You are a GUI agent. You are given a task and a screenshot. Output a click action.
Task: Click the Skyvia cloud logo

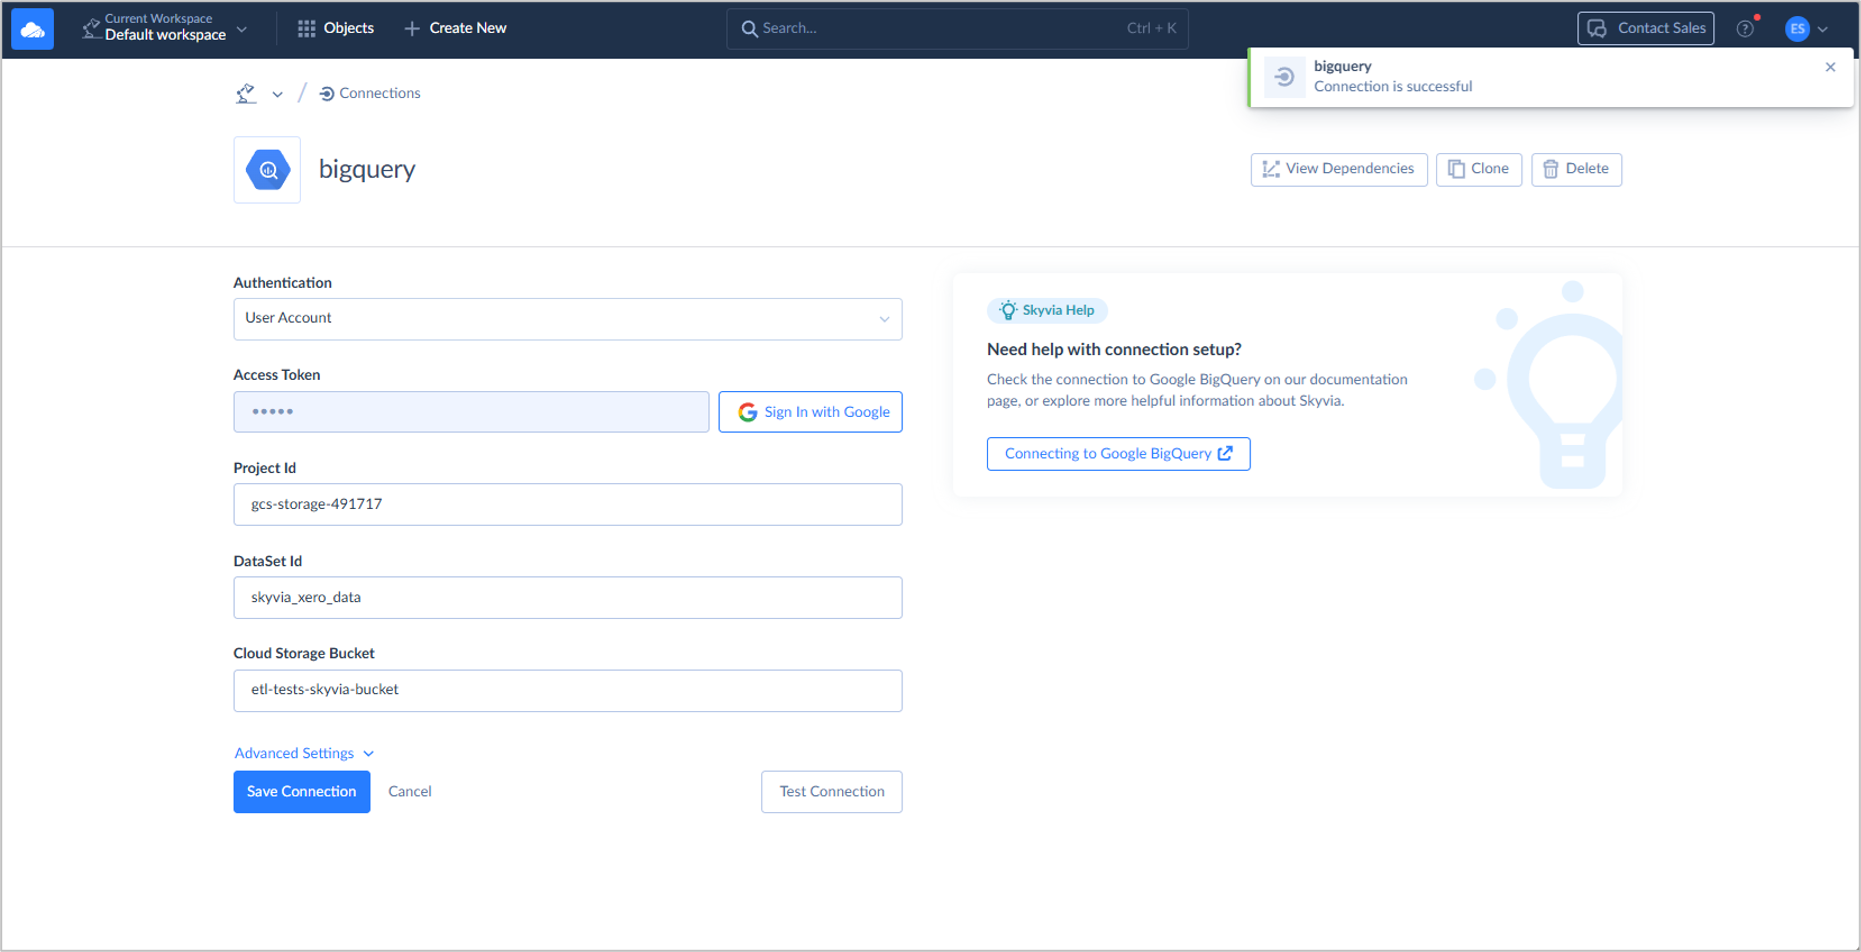coord(33,29)
